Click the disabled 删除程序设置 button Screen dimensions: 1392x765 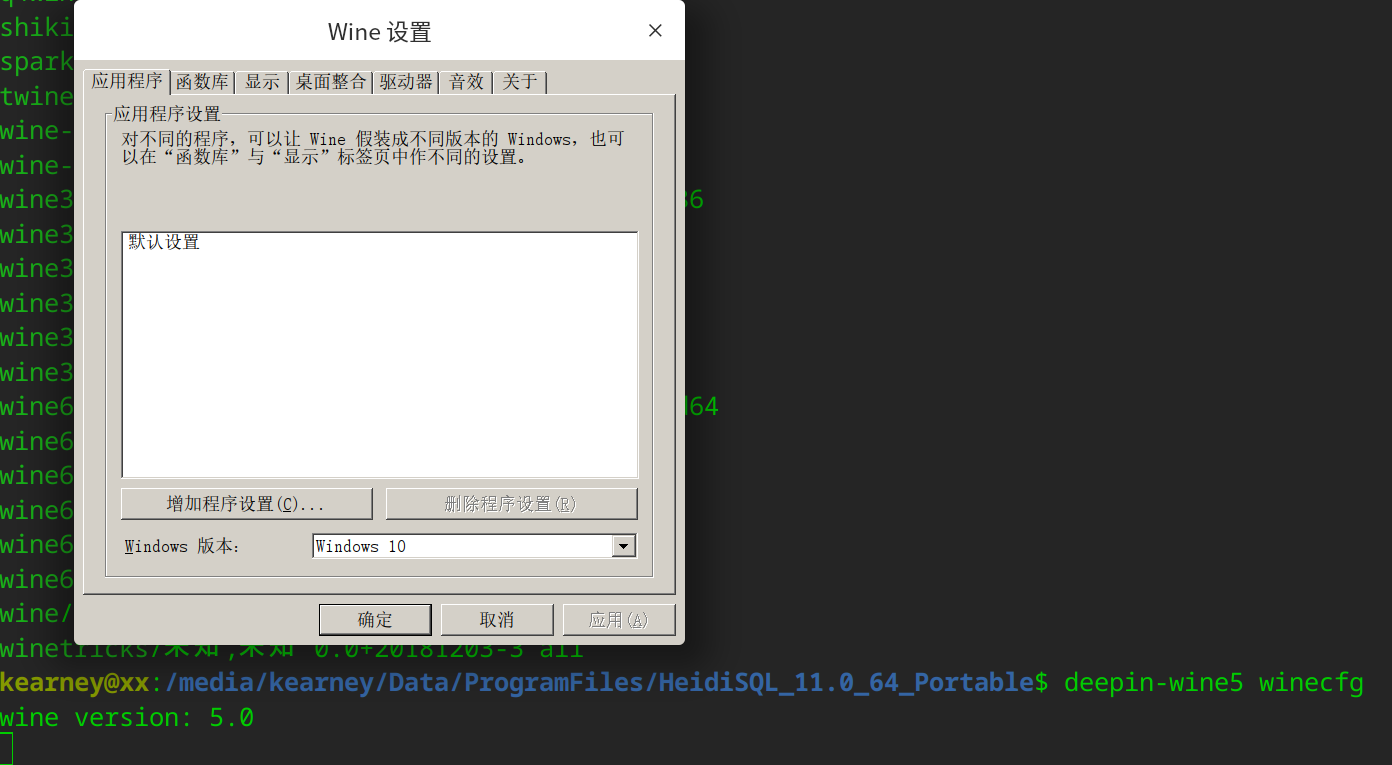(x=511, y=503)
